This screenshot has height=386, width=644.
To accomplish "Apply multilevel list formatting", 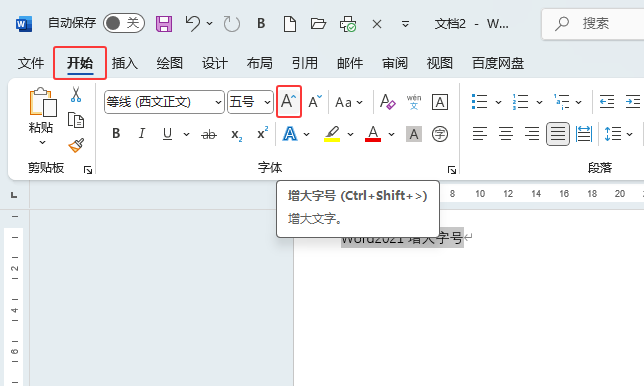I will [561, 101].
